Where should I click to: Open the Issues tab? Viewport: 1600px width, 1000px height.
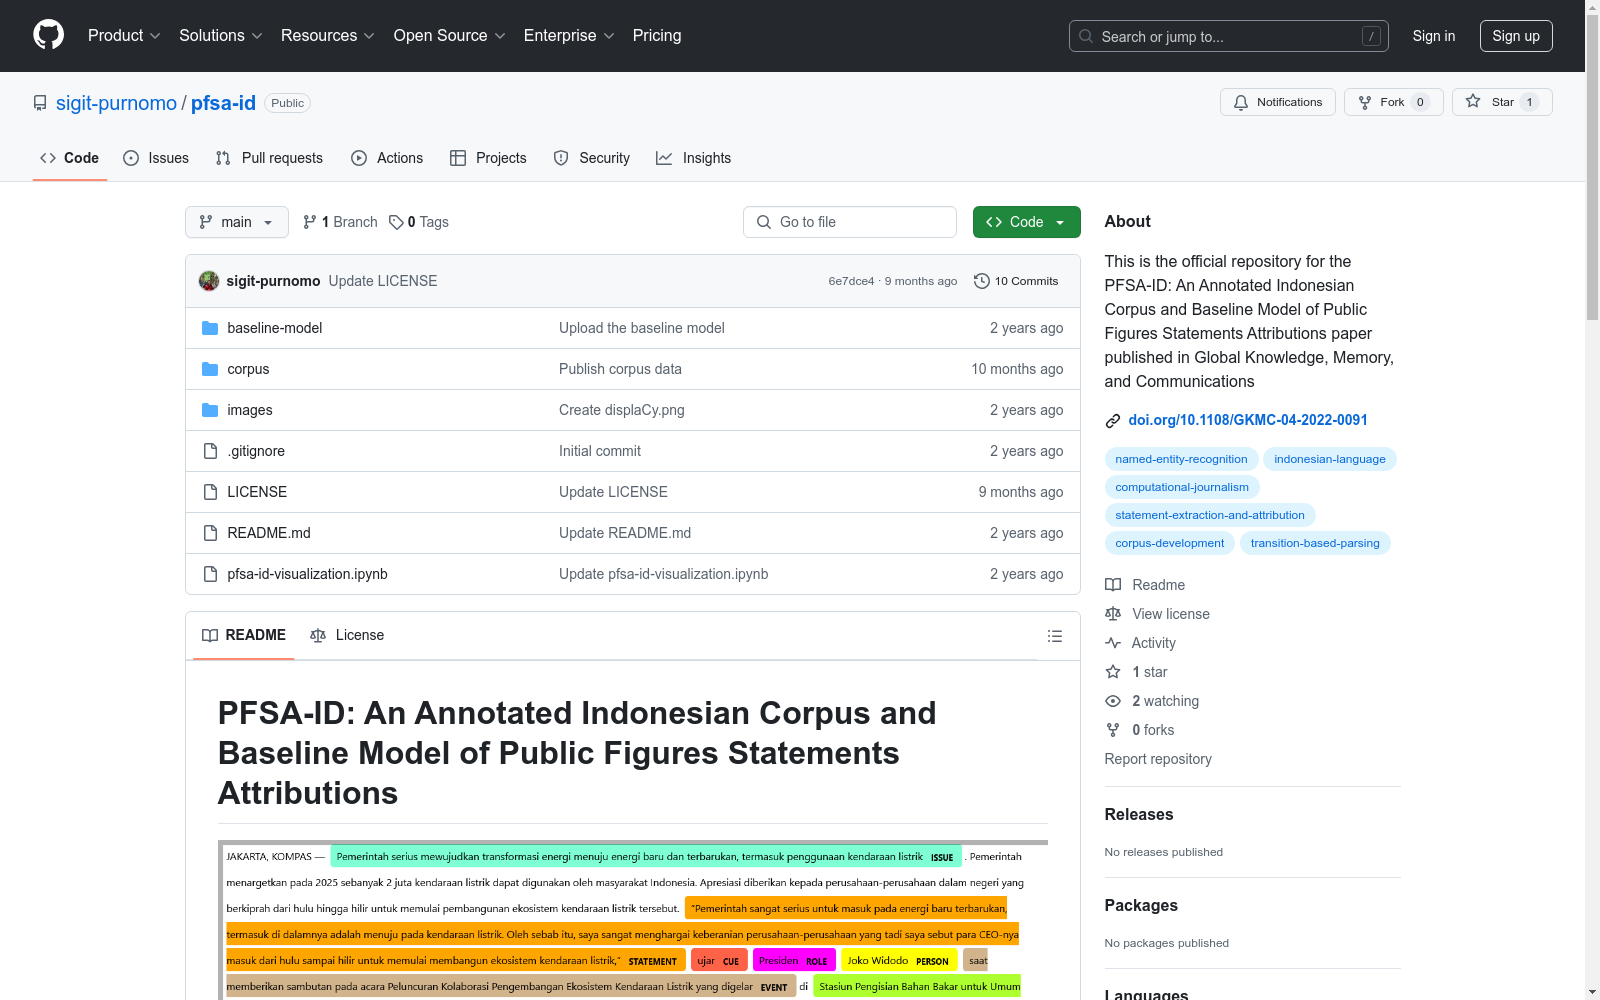tap(156, 158)
